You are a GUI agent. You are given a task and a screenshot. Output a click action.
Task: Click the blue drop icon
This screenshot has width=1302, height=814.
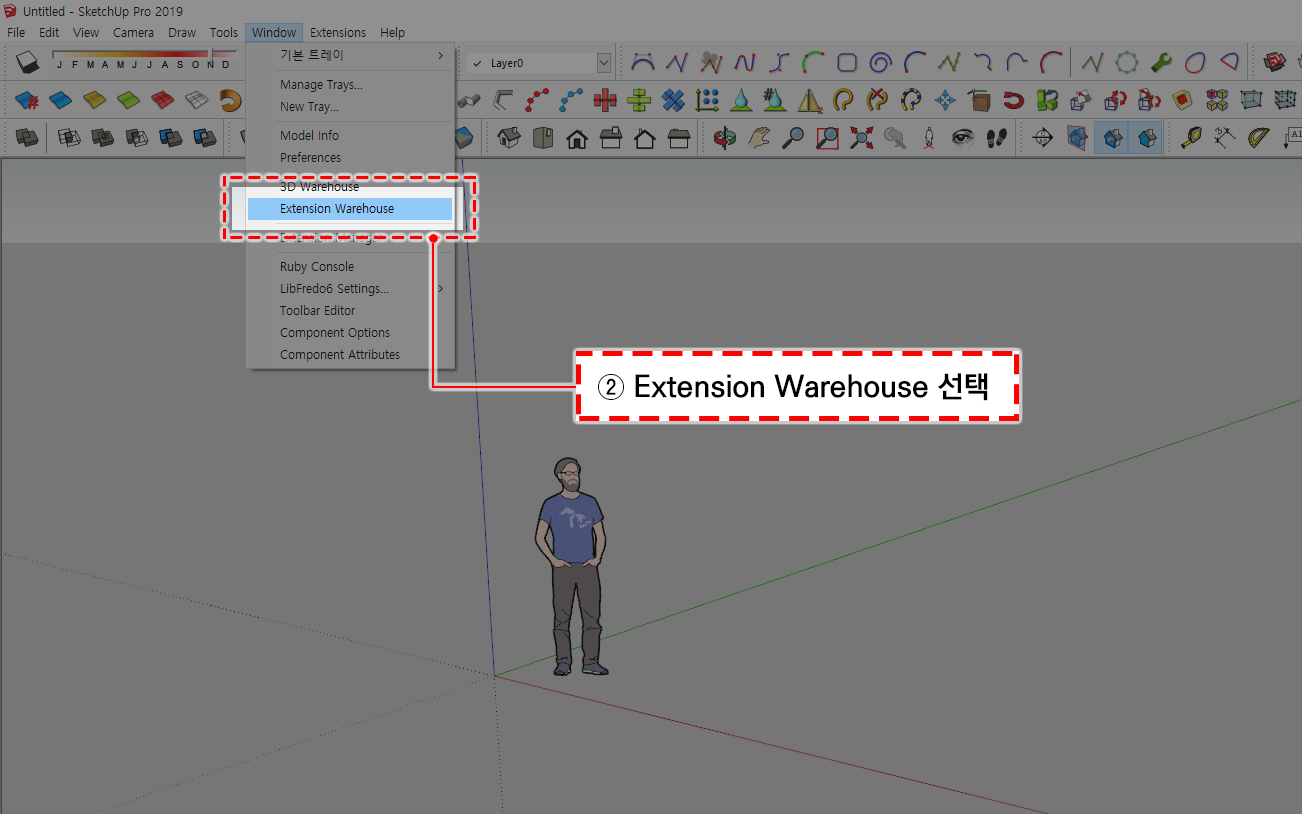pos(741,100)
